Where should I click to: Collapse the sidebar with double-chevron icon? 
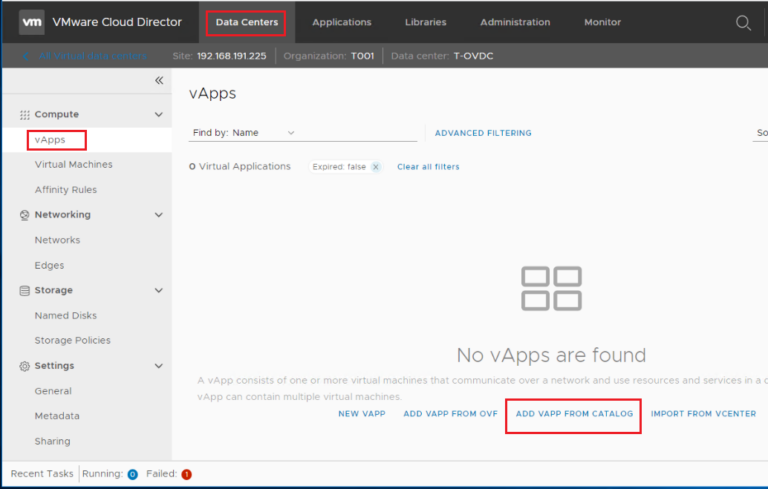pyautogui.click(x=159, y=80)
